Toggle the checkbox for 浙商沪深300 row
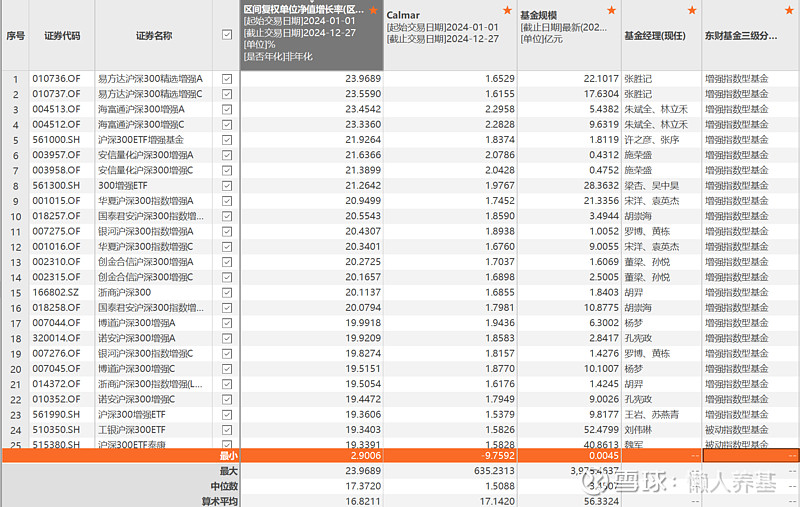Image resolution: width=800 pixels, height=507 pixels. 227,293
